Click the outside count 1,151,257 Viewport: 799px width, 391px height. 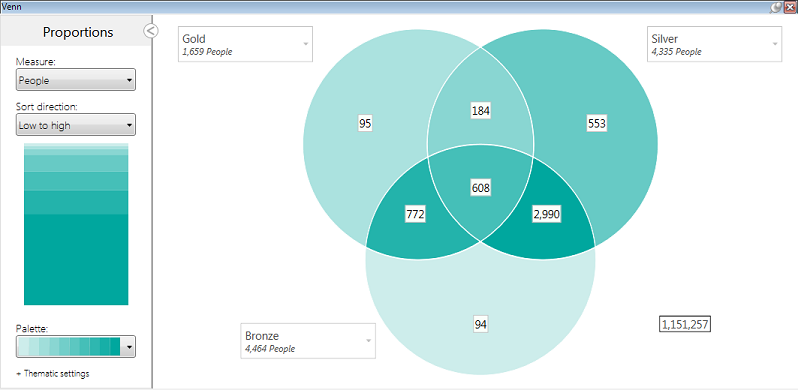[685, 324]
